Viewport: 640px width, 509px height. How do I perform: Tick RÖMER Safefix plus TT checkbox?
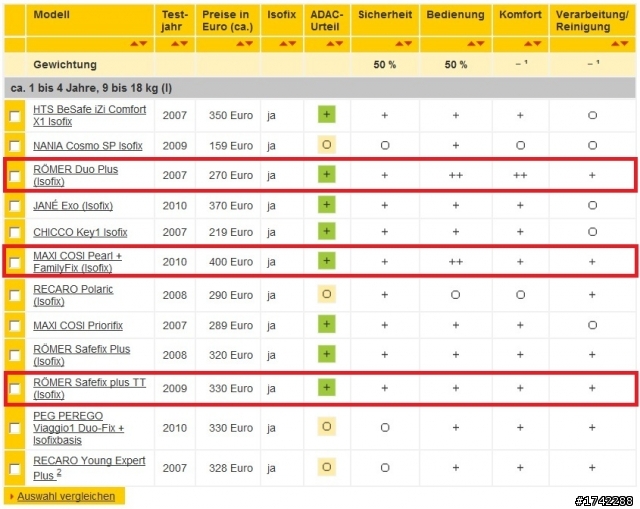pos(15,389)
